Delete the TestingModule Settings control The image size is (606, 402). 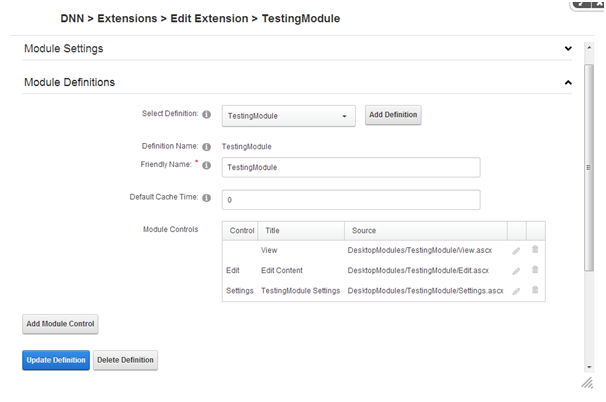(x=535, y=290)
